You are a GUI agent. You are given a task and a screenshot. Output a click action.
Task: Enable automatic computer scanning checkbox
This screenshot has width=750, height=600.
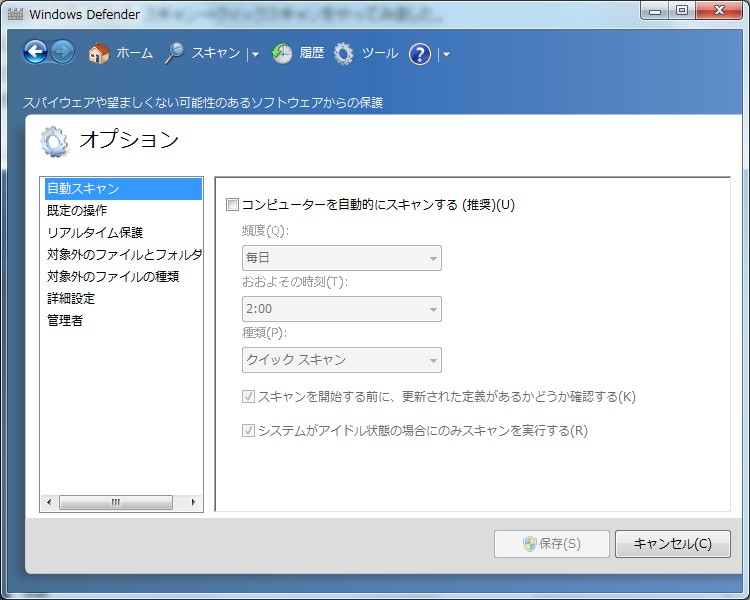[x=233, y=205]
